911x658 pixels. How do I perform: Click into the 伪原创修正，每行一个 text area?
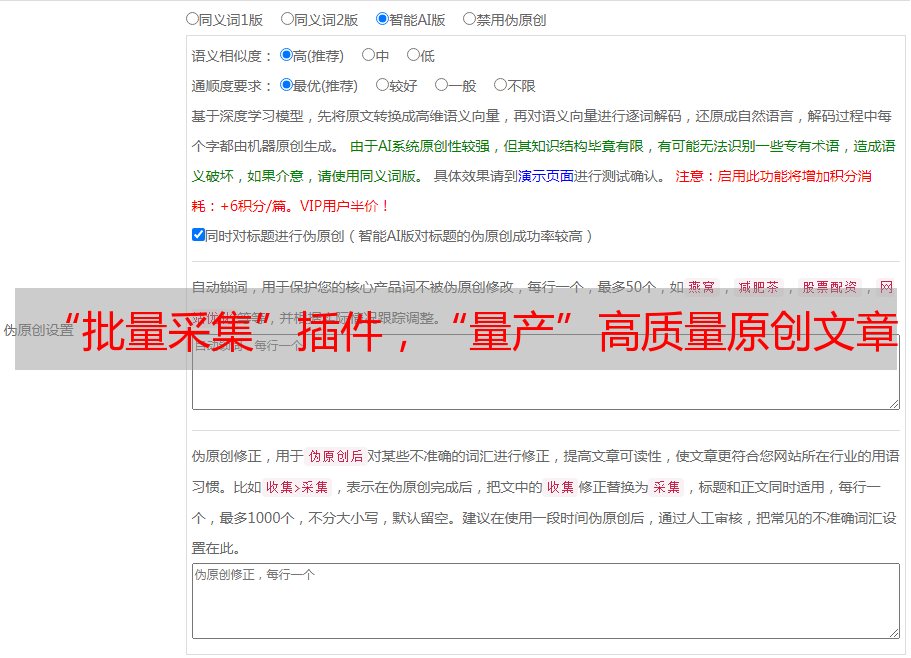(546, 601)
